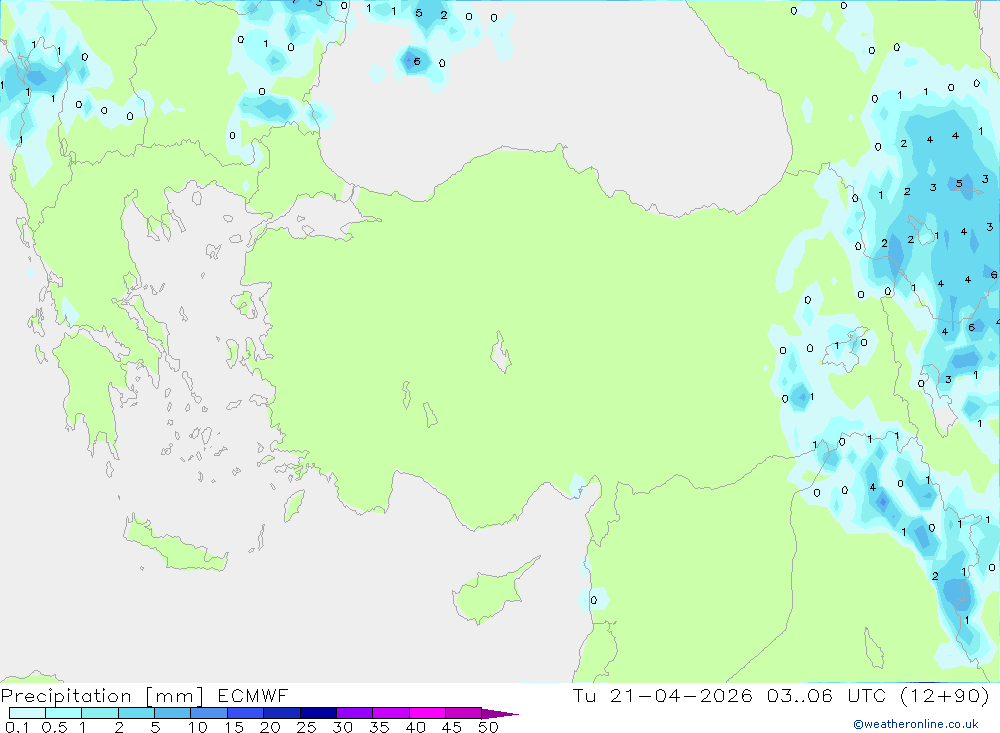Select the 45–50 mm legend swatch
The width and height of the screenshot is (1000, 733).
464,713
